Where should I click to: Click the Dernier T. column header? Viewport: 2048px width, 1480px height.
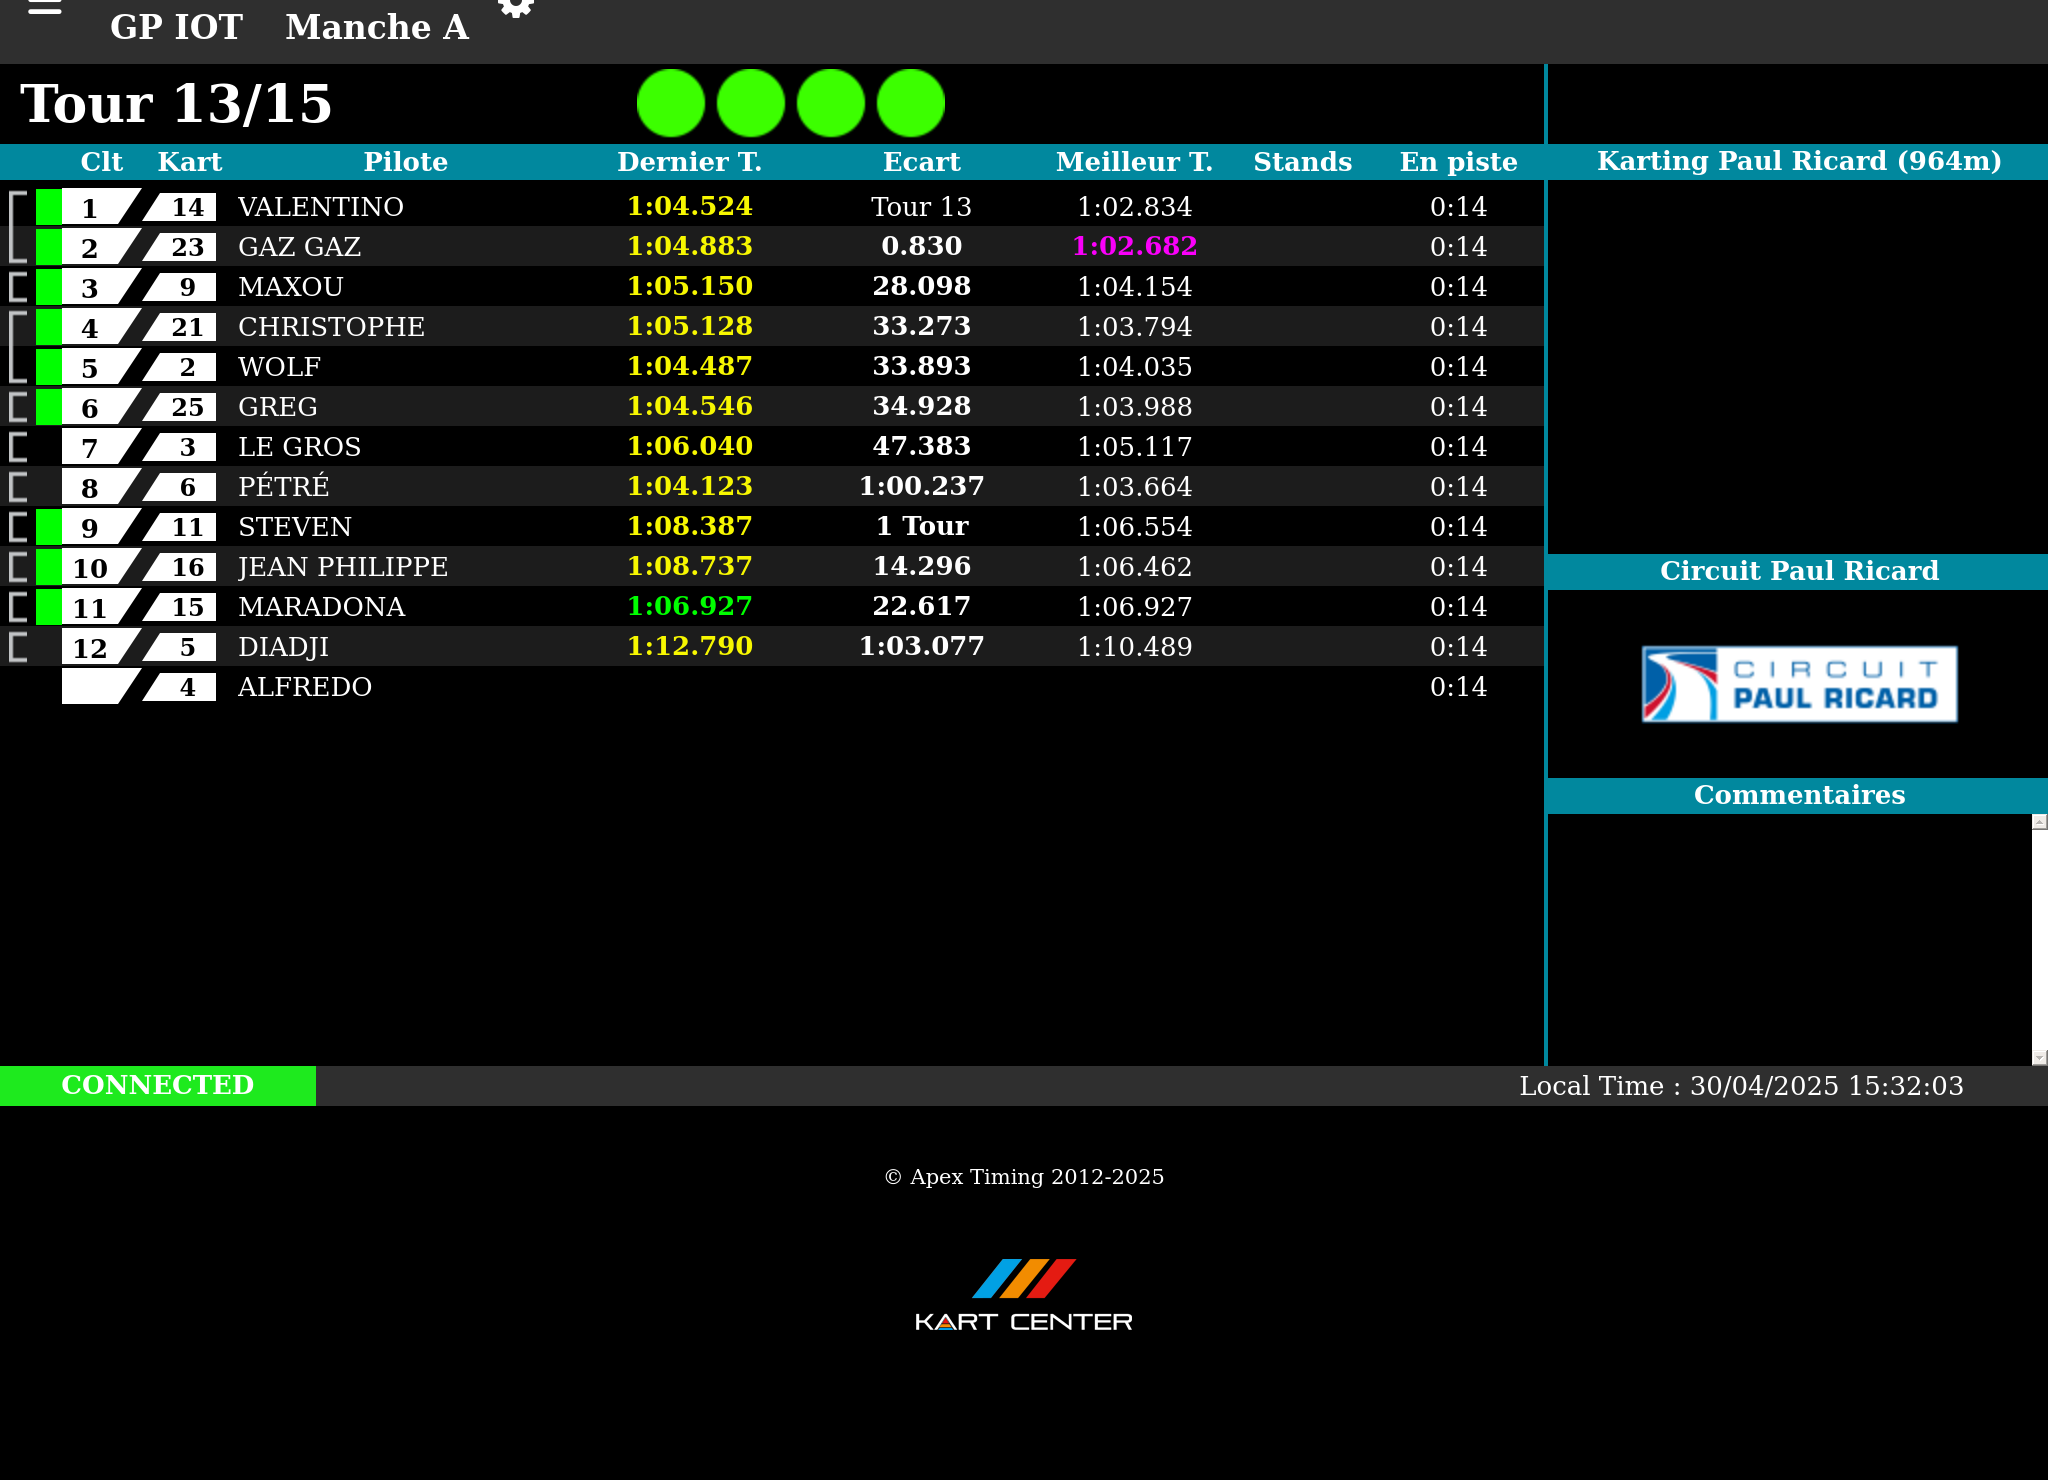(689, 162)
